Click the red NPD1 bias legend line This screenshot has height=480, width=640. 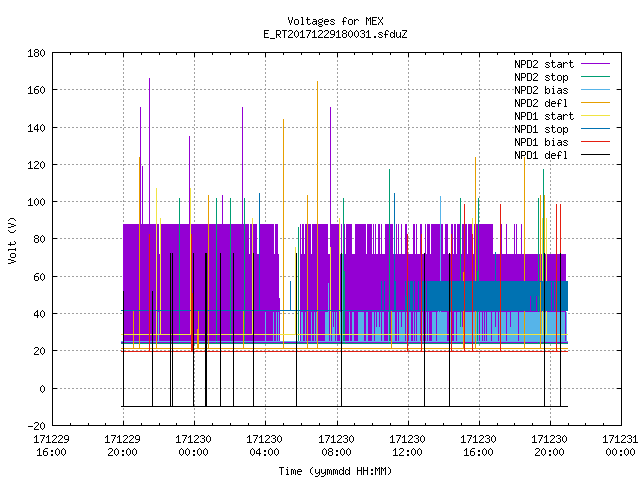coord(596,142)
